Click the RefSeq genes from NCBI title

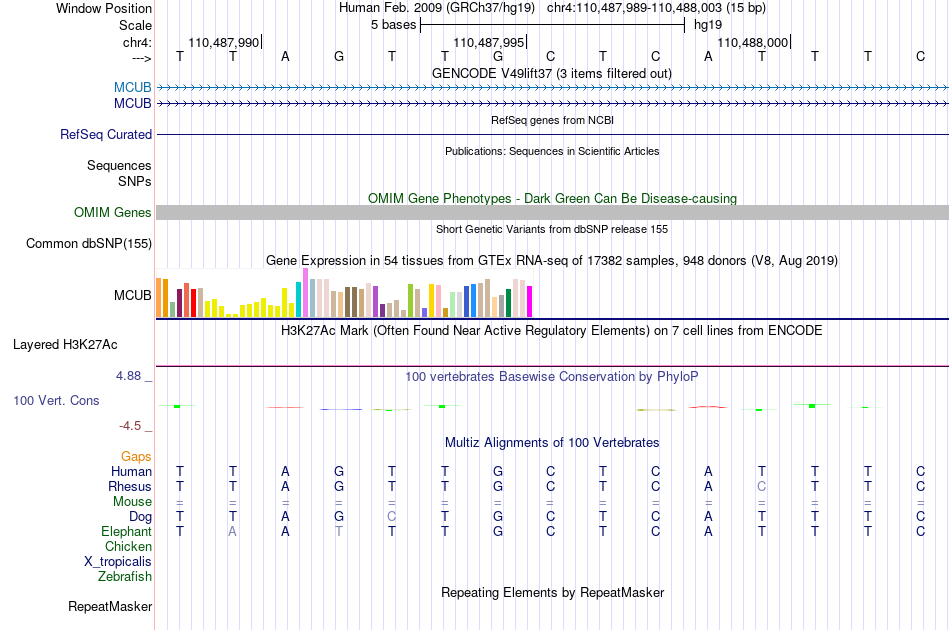pyautogui.click(x=553, y=121)
